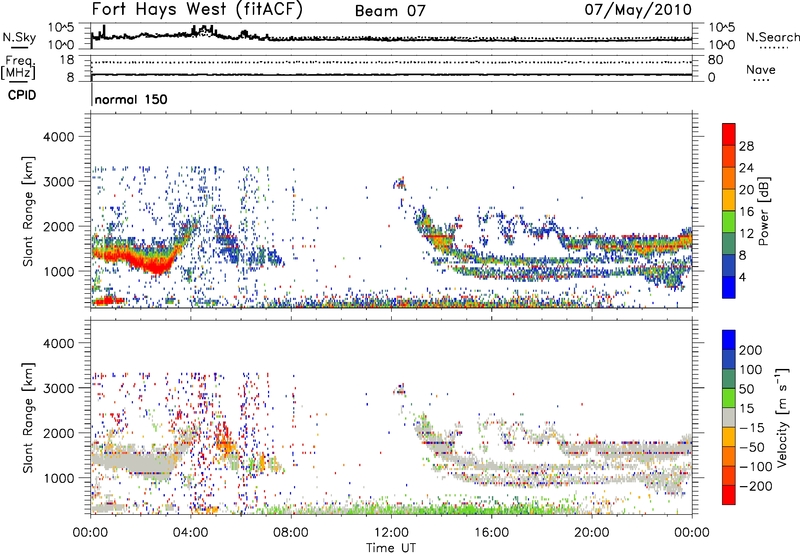
Task: Click the teal swatch on velocity colorbar
Action: (x=729, y=379)
